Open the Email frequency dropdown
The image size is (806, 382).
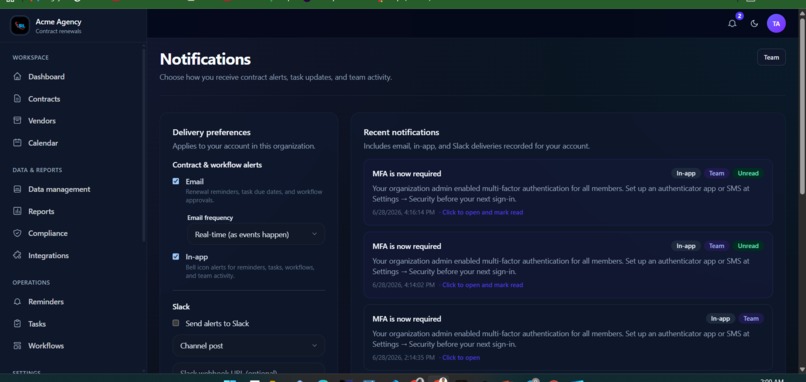[x=256, y=234]
